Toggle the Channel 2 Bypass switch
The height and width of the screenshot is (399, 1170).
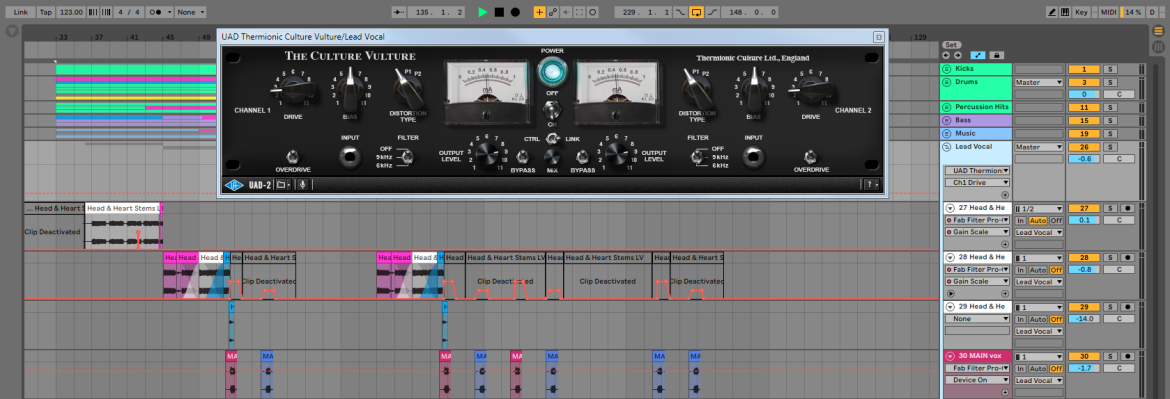pos(583,157)
